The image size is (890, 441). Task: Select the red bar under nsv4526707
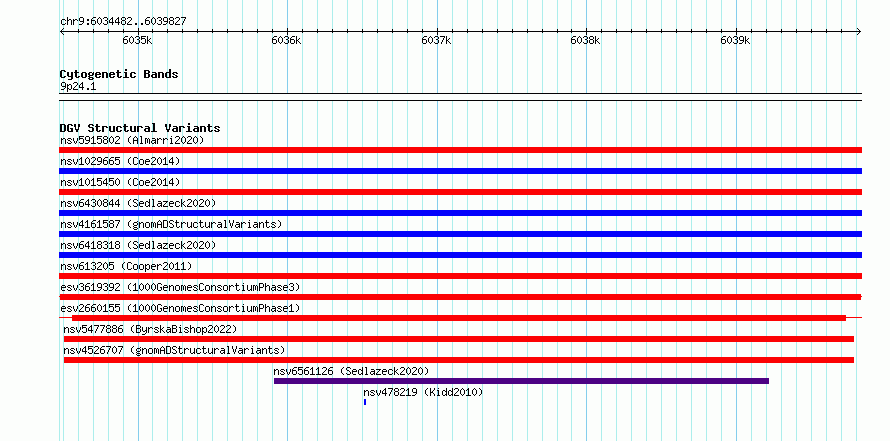[x=459, y=360]
